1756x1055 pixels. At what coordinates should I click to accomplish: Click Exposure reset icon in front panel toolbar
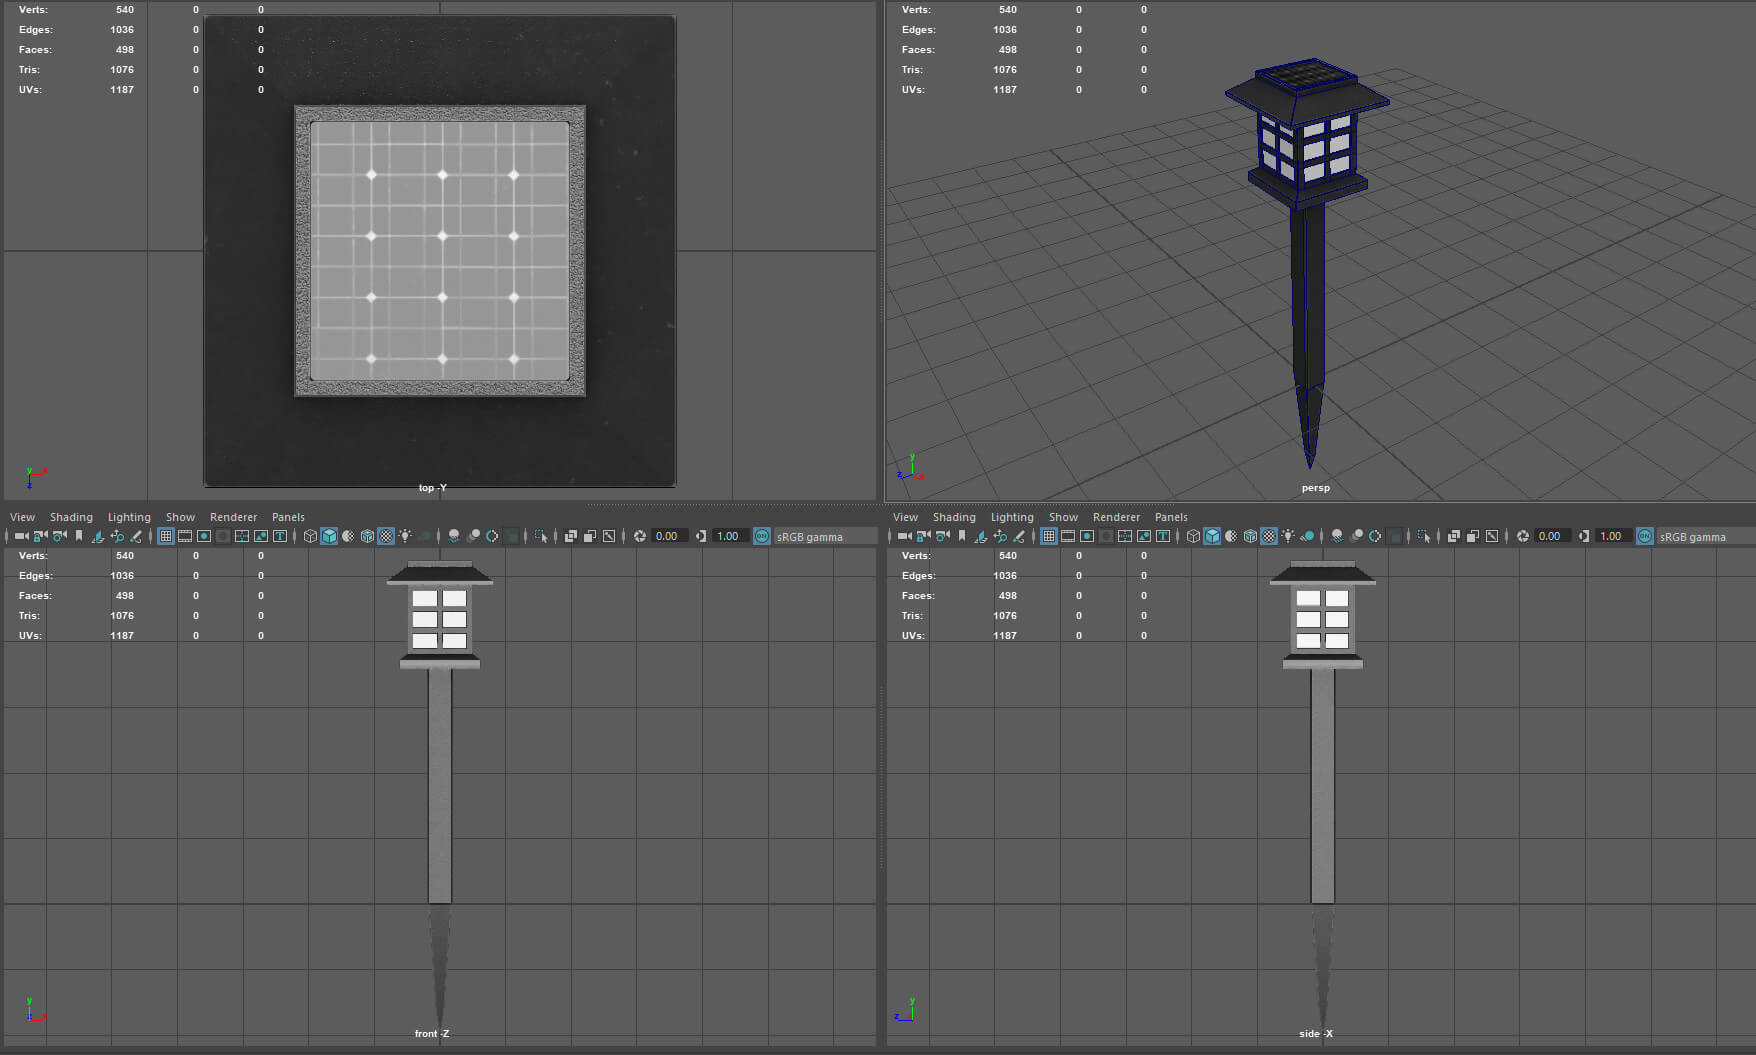640,536
